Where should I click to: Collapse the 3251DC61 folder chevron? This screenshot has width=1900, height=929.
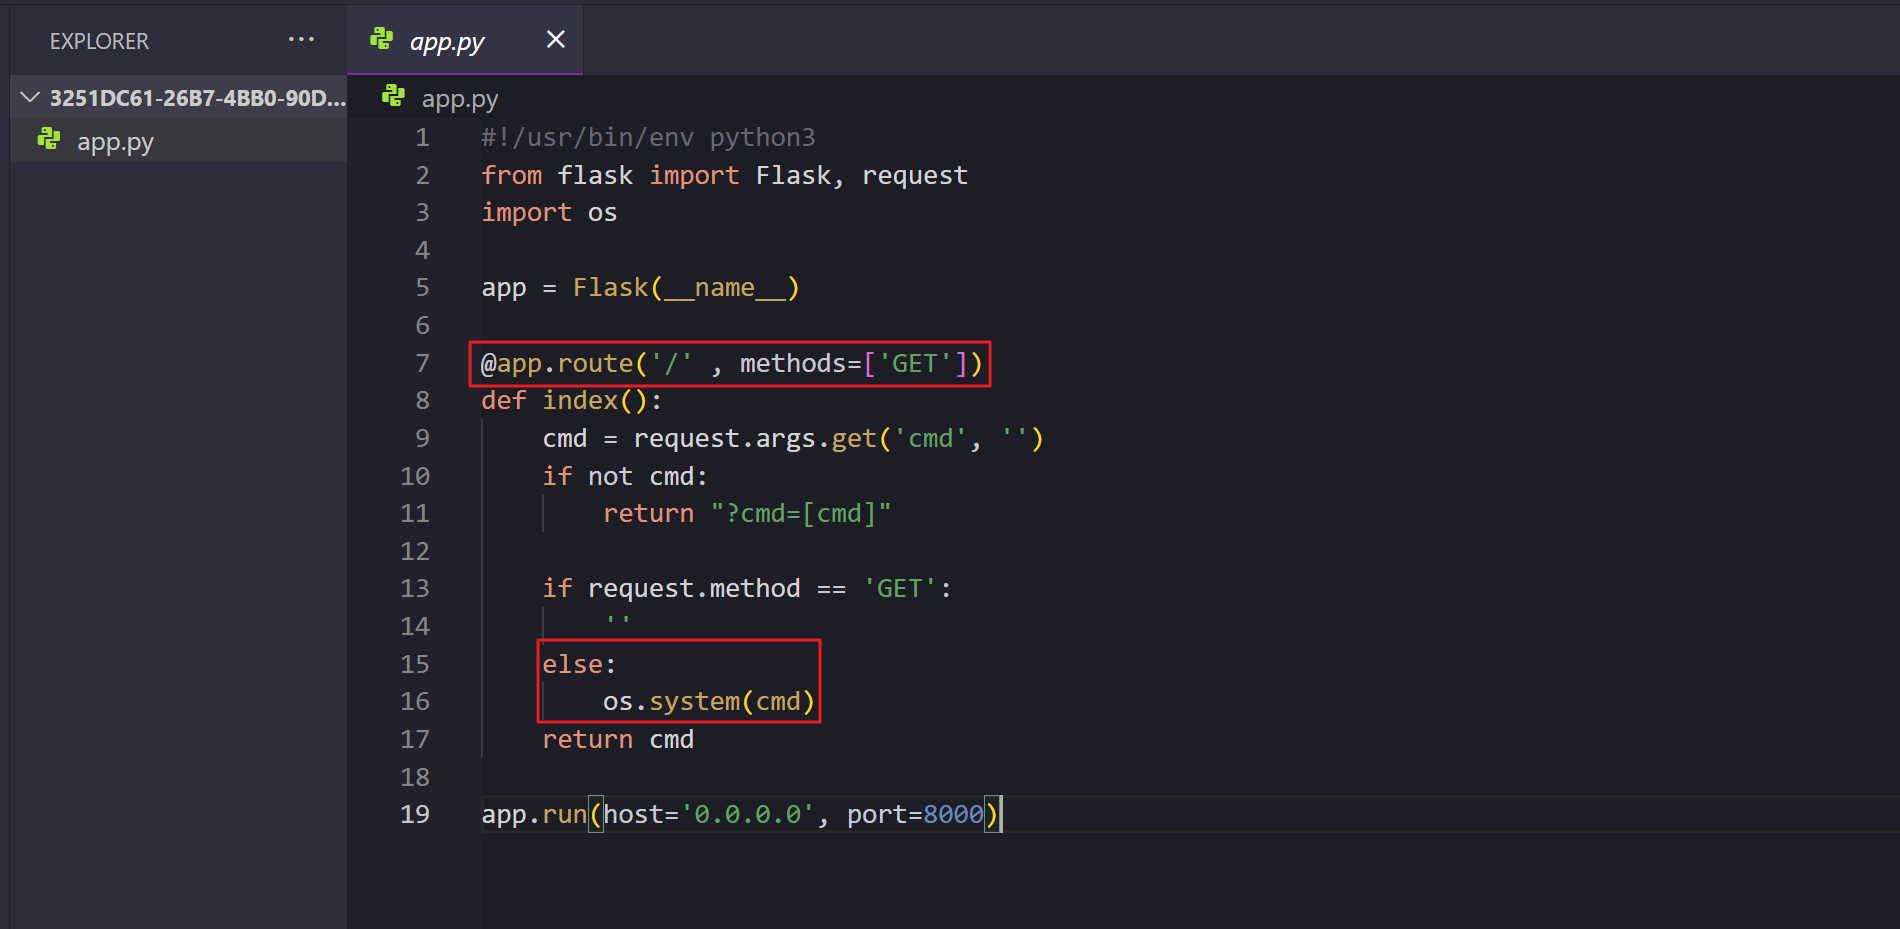pos(30,97)
